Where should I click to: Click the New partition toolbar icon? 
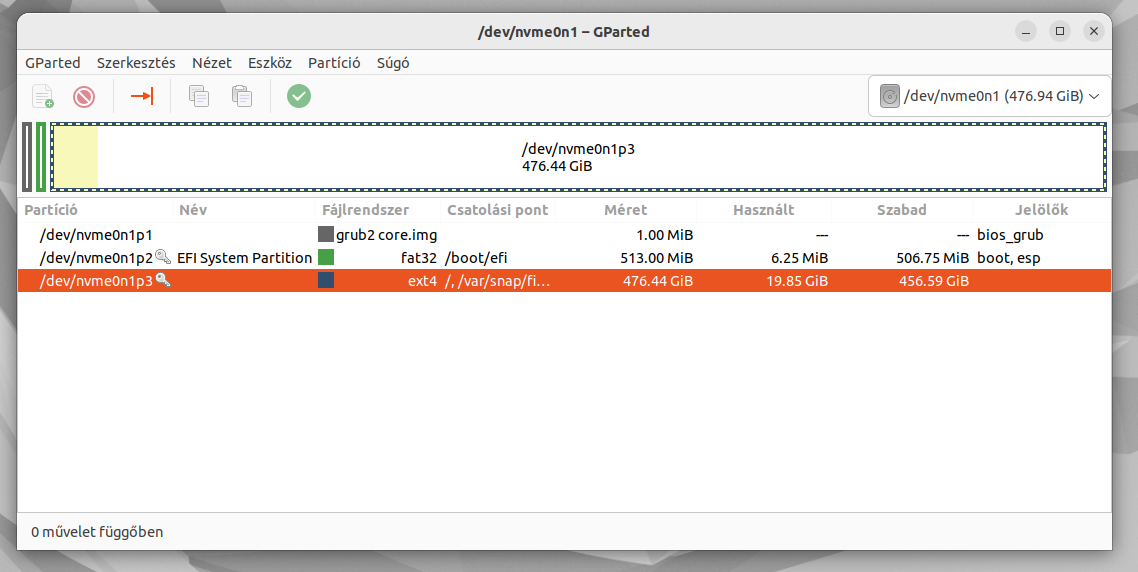click(x=42, y=96)
